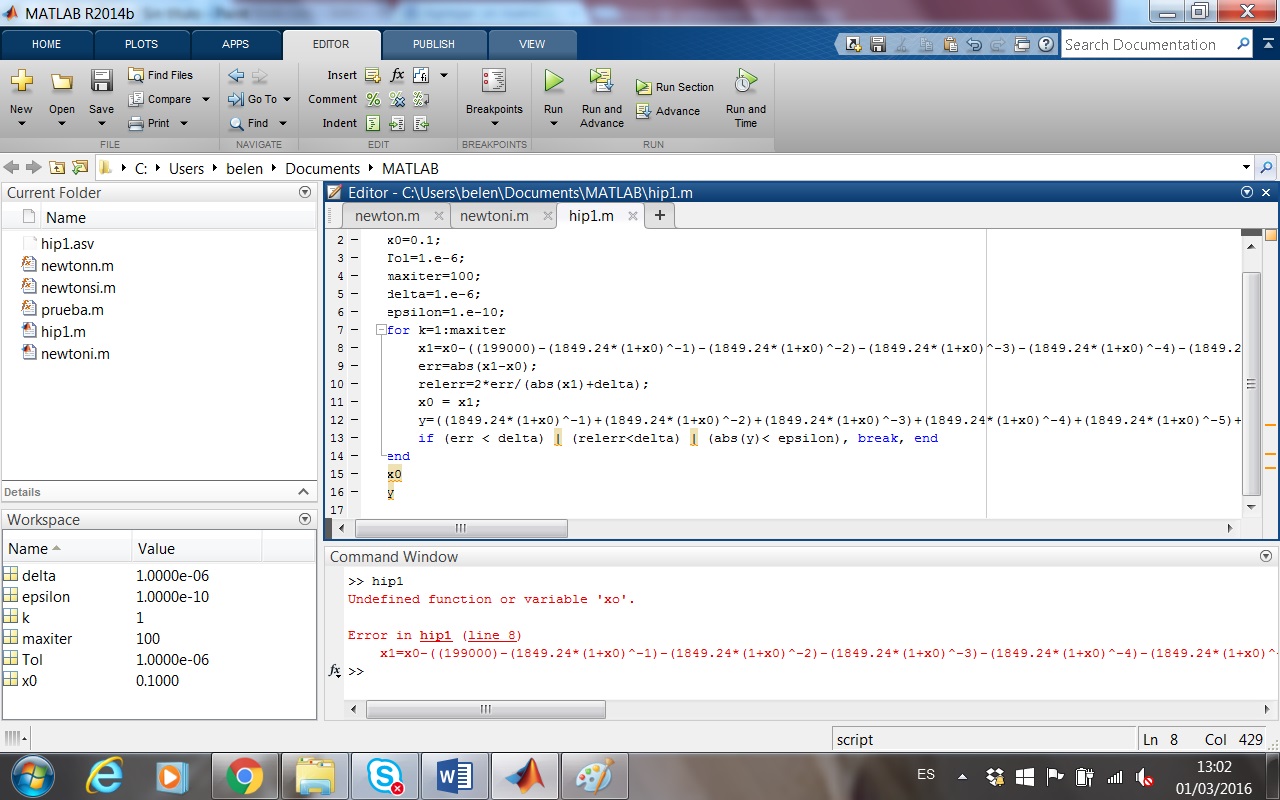Open the Breakpoints dropdown arrow

coord(494,124)
